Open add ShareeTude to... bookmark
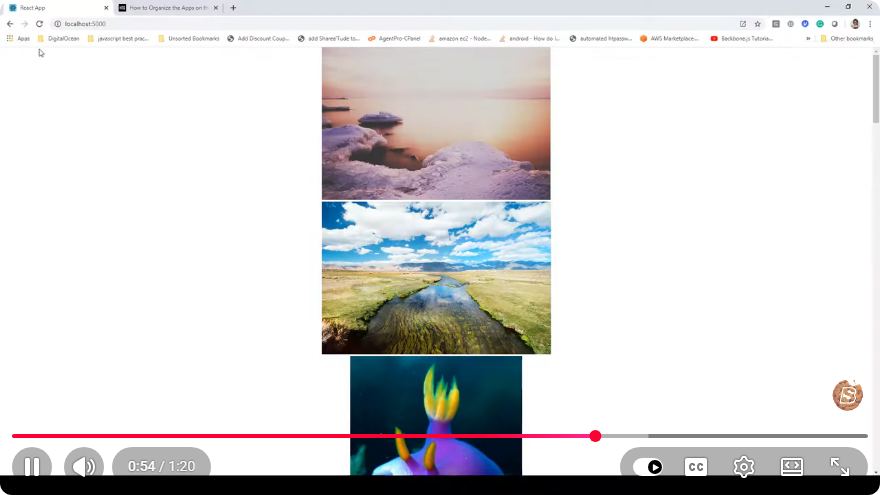 328,38
